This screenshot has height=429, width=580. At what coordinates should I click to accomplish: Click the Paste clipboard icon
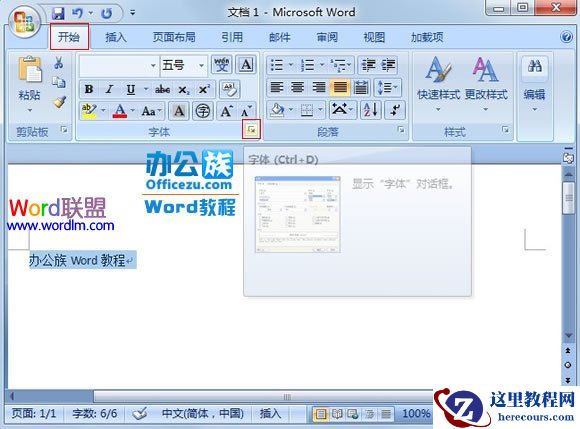click(29, 69)
